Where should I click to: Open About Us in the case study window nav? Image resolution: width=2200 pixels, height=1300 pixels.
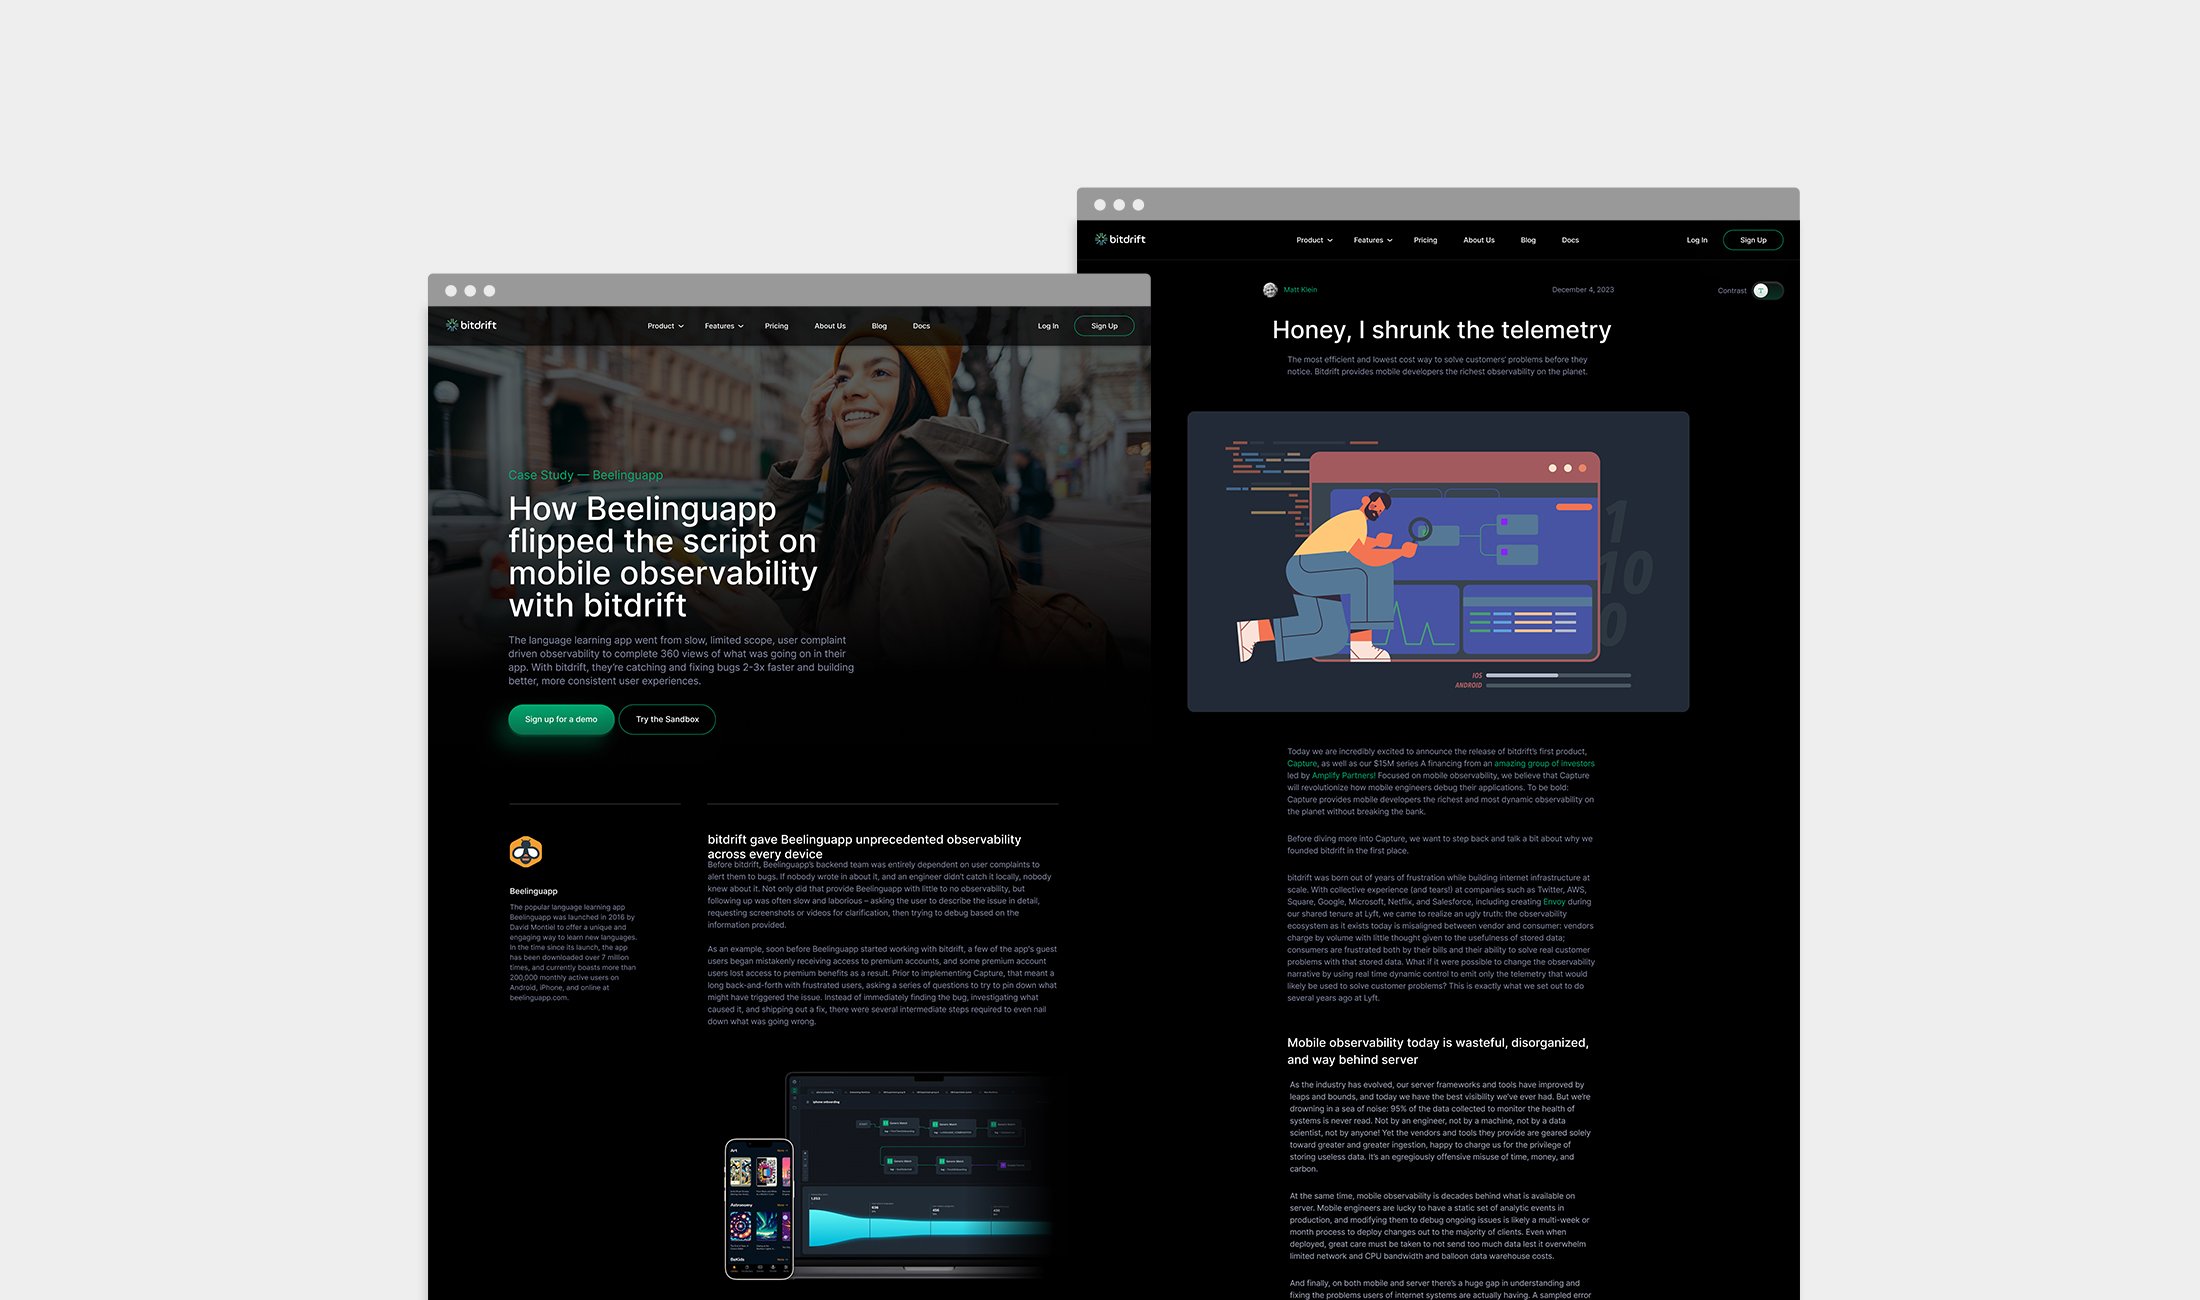(x=830, y=326)
